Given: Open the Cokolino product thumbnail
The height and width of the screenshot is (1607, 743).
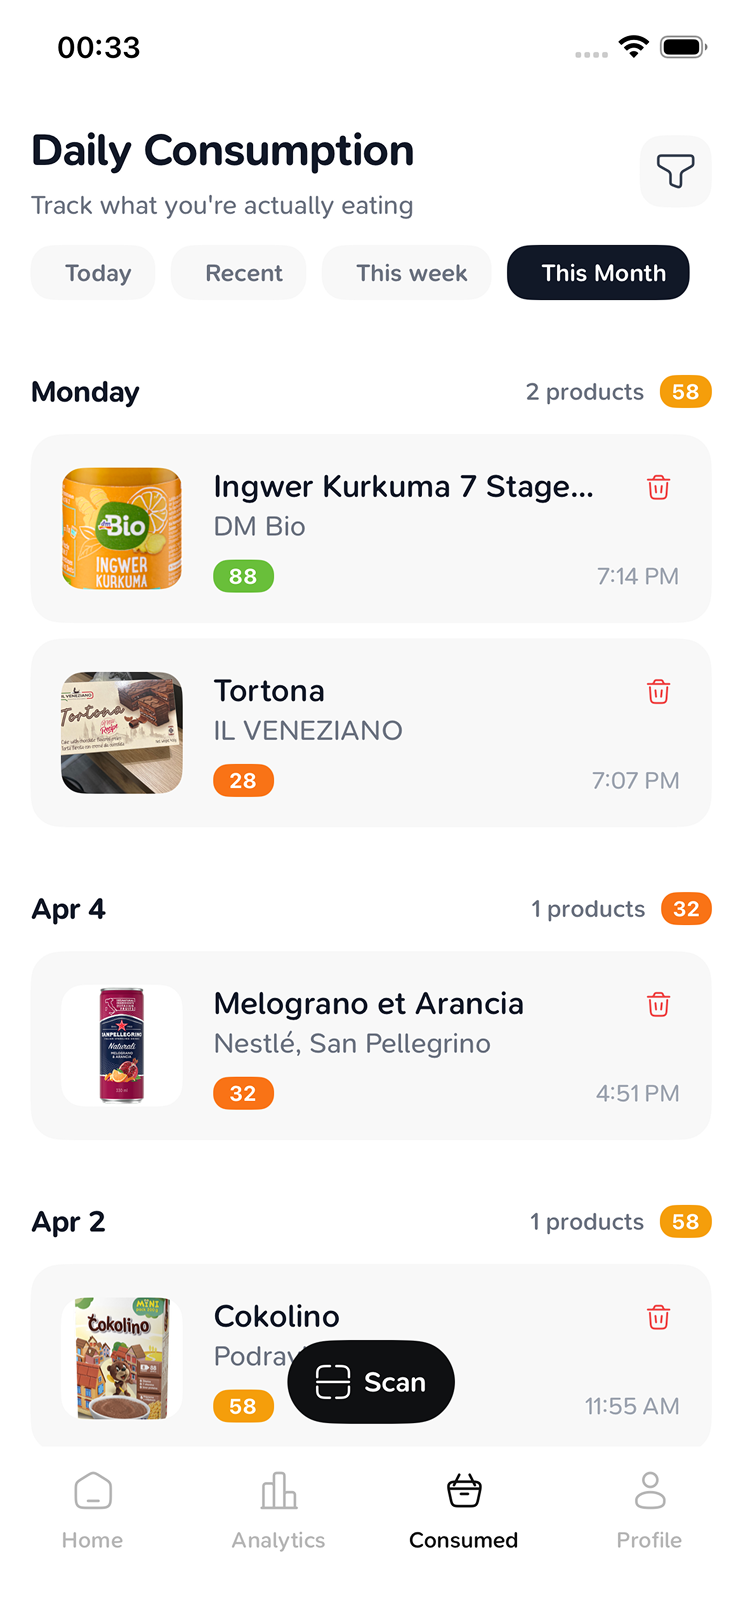Looking at the screenshot, I should click(x=122, y=1359).
